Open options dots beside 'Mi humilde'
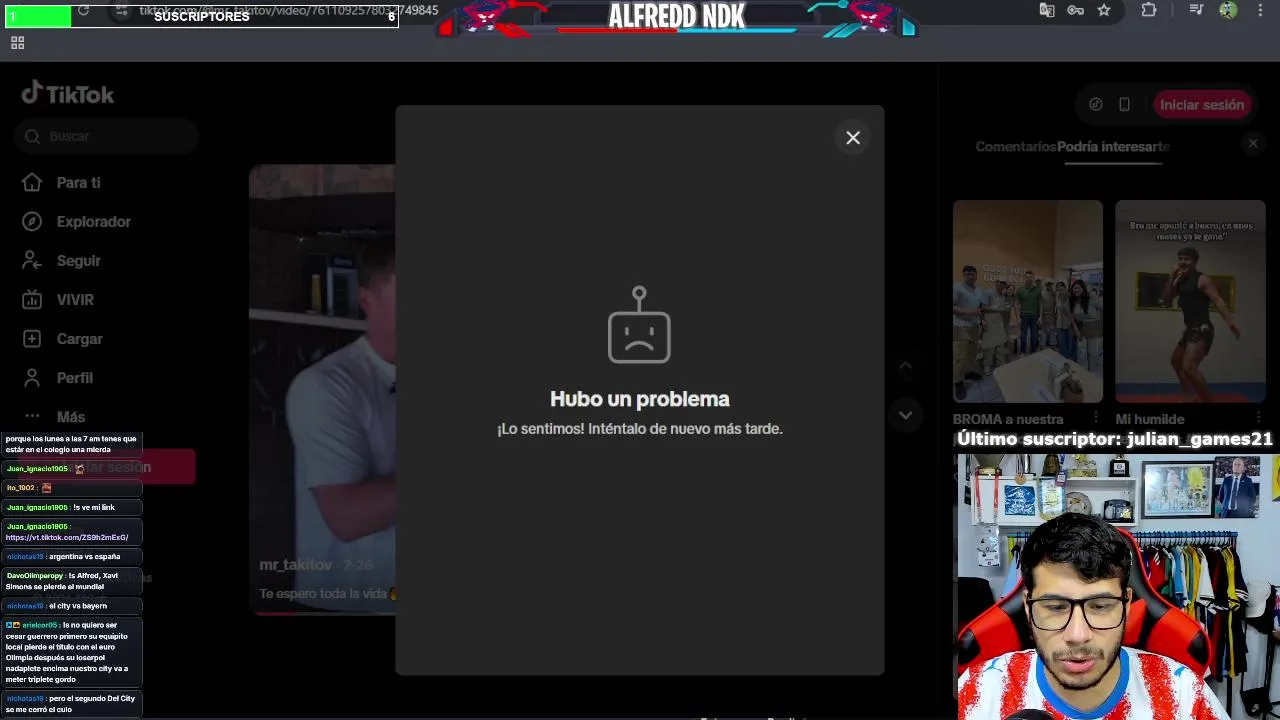This screenshot has height=720, width=1280. [1258, 418]
